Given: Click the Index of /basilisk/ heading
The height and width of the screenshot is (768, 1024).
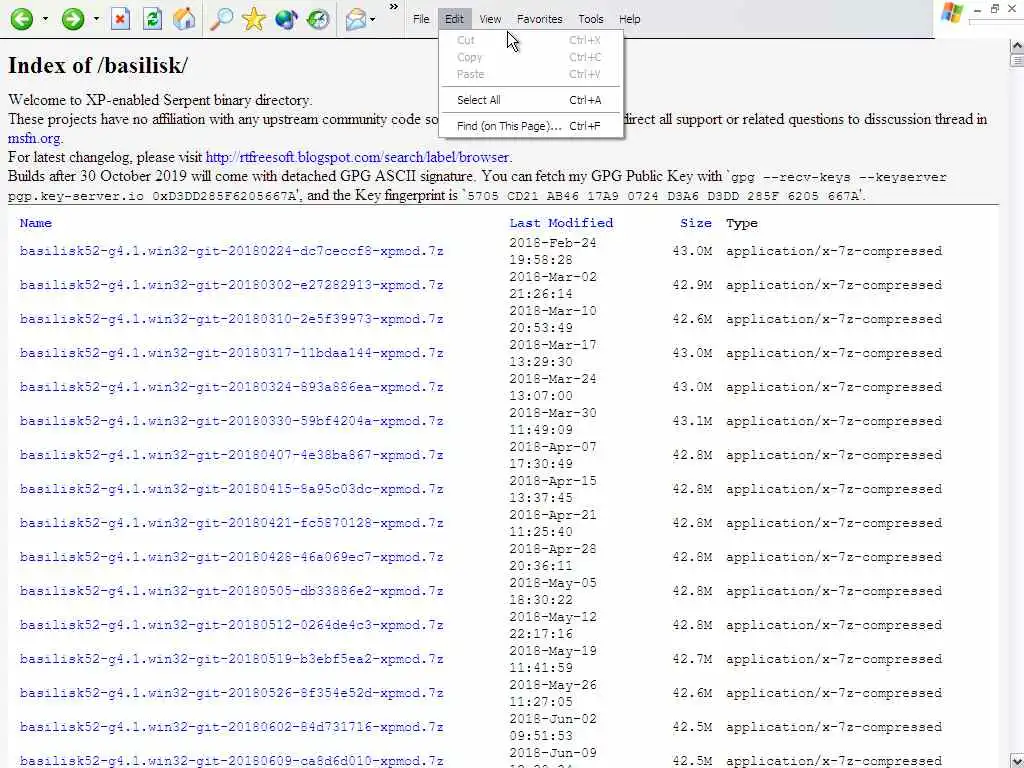Looking at the screenshot, I should click(98, 65).
